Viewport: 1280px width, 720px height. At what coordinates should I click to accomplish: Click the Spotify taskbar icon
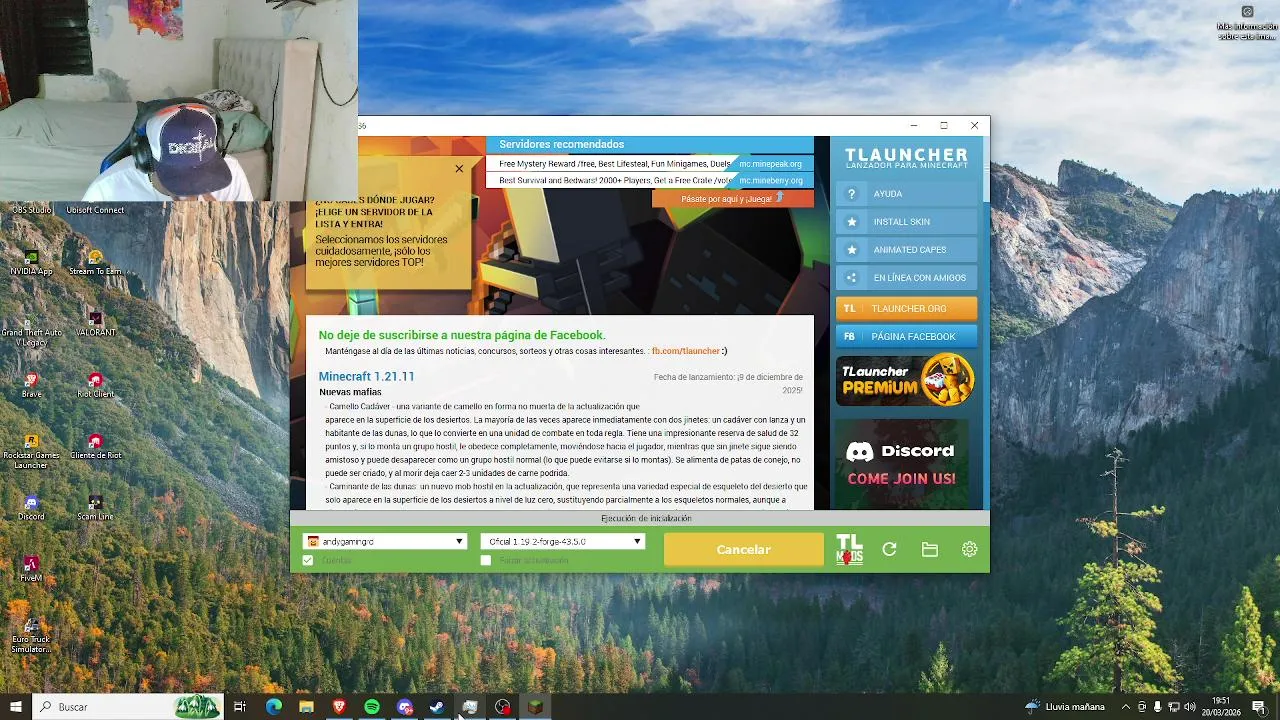coord(372,707)
